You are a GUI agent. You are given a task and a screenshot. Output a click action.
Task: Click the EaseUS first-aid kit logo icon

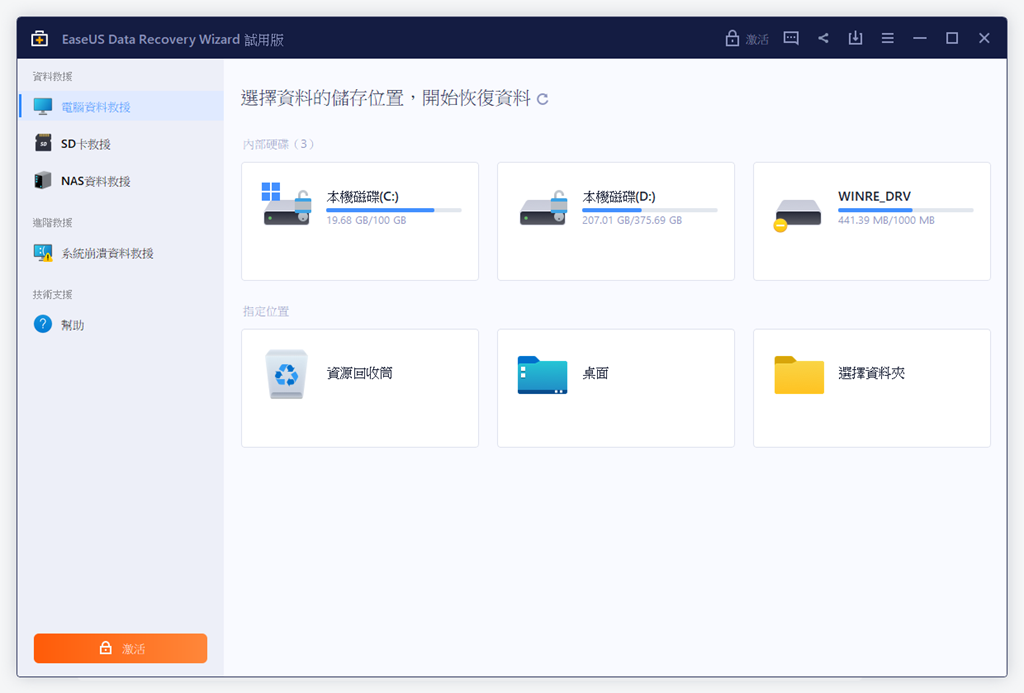point(39,39)
